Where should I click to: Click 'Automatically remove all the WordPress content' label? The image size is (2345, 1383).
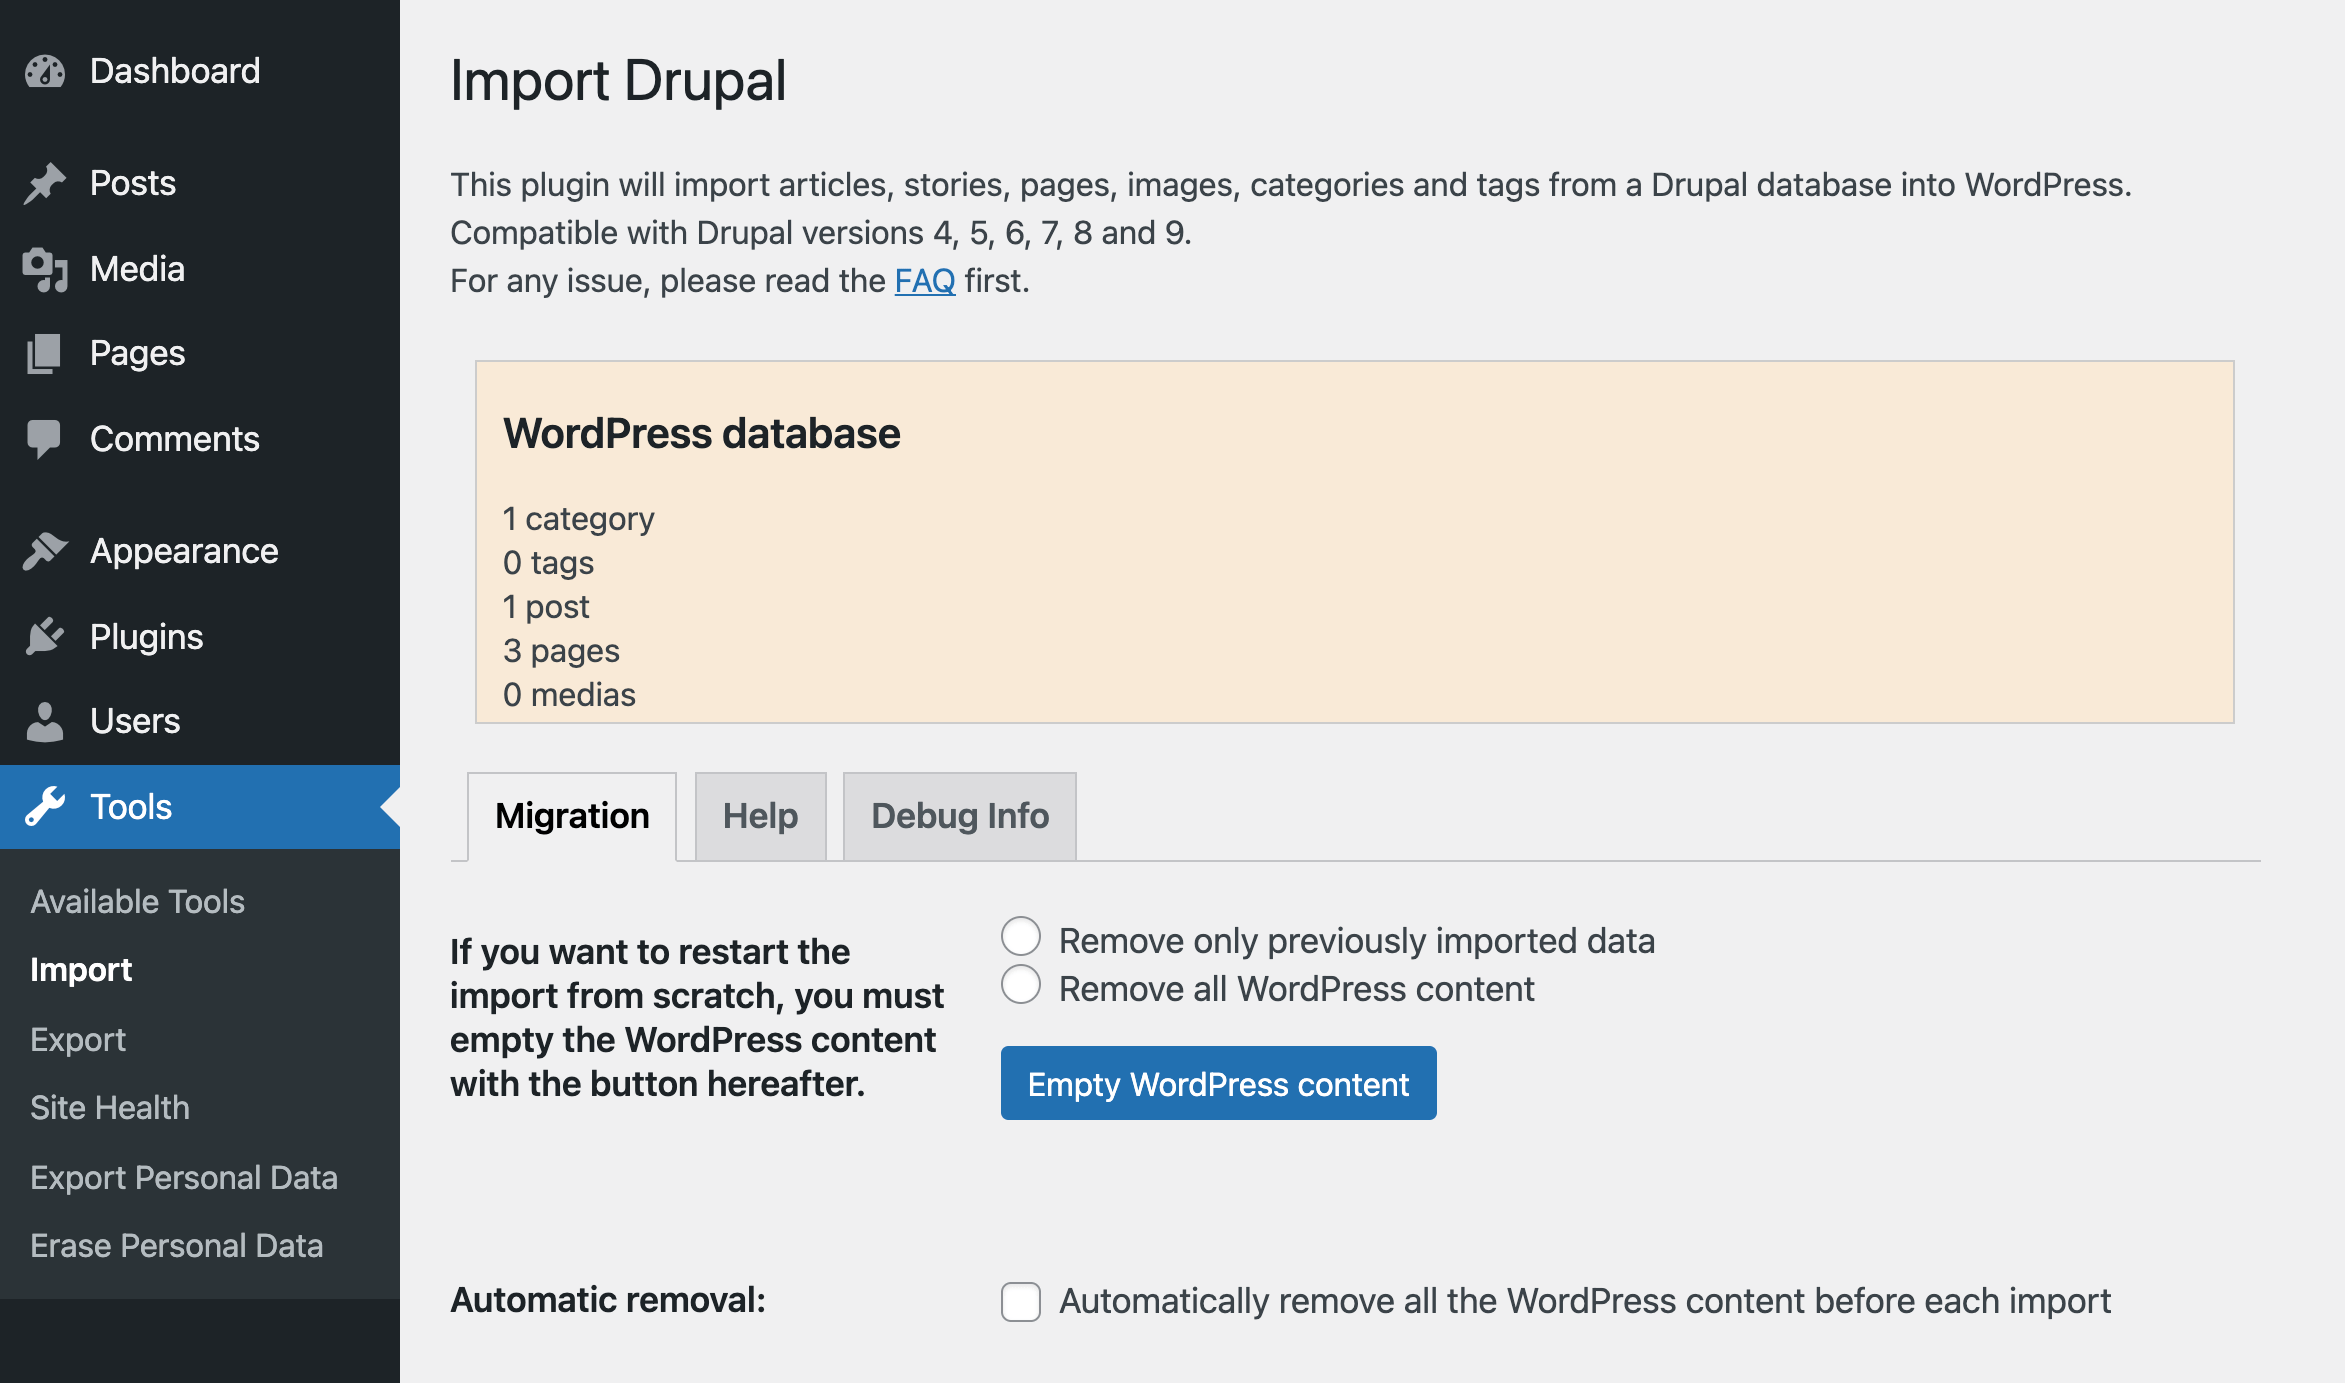[x=1585, y=1301]
